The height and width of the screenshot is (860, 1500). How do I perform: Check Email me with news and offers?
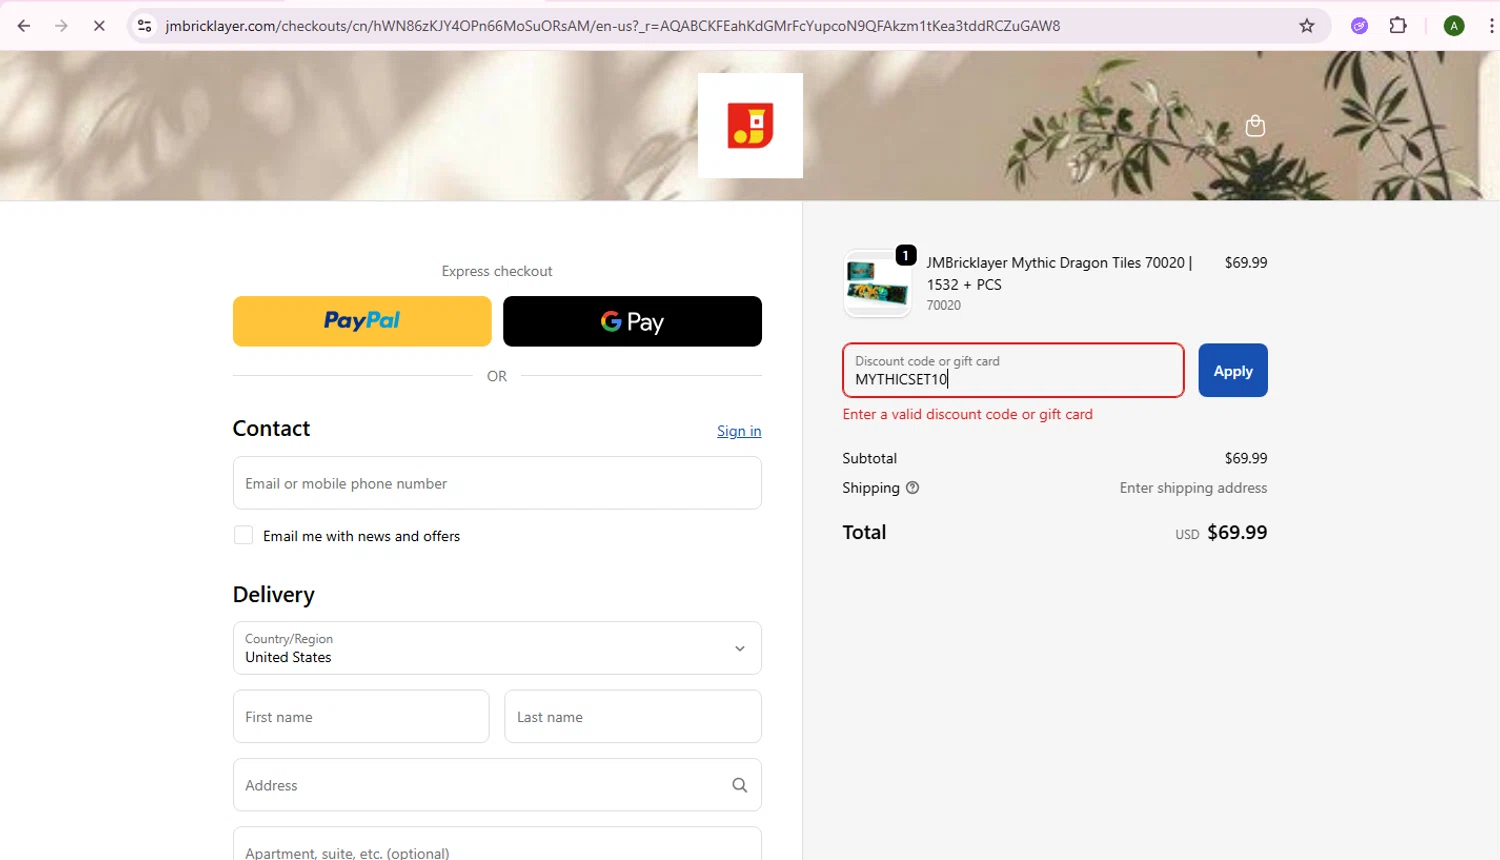pos(243,535)
